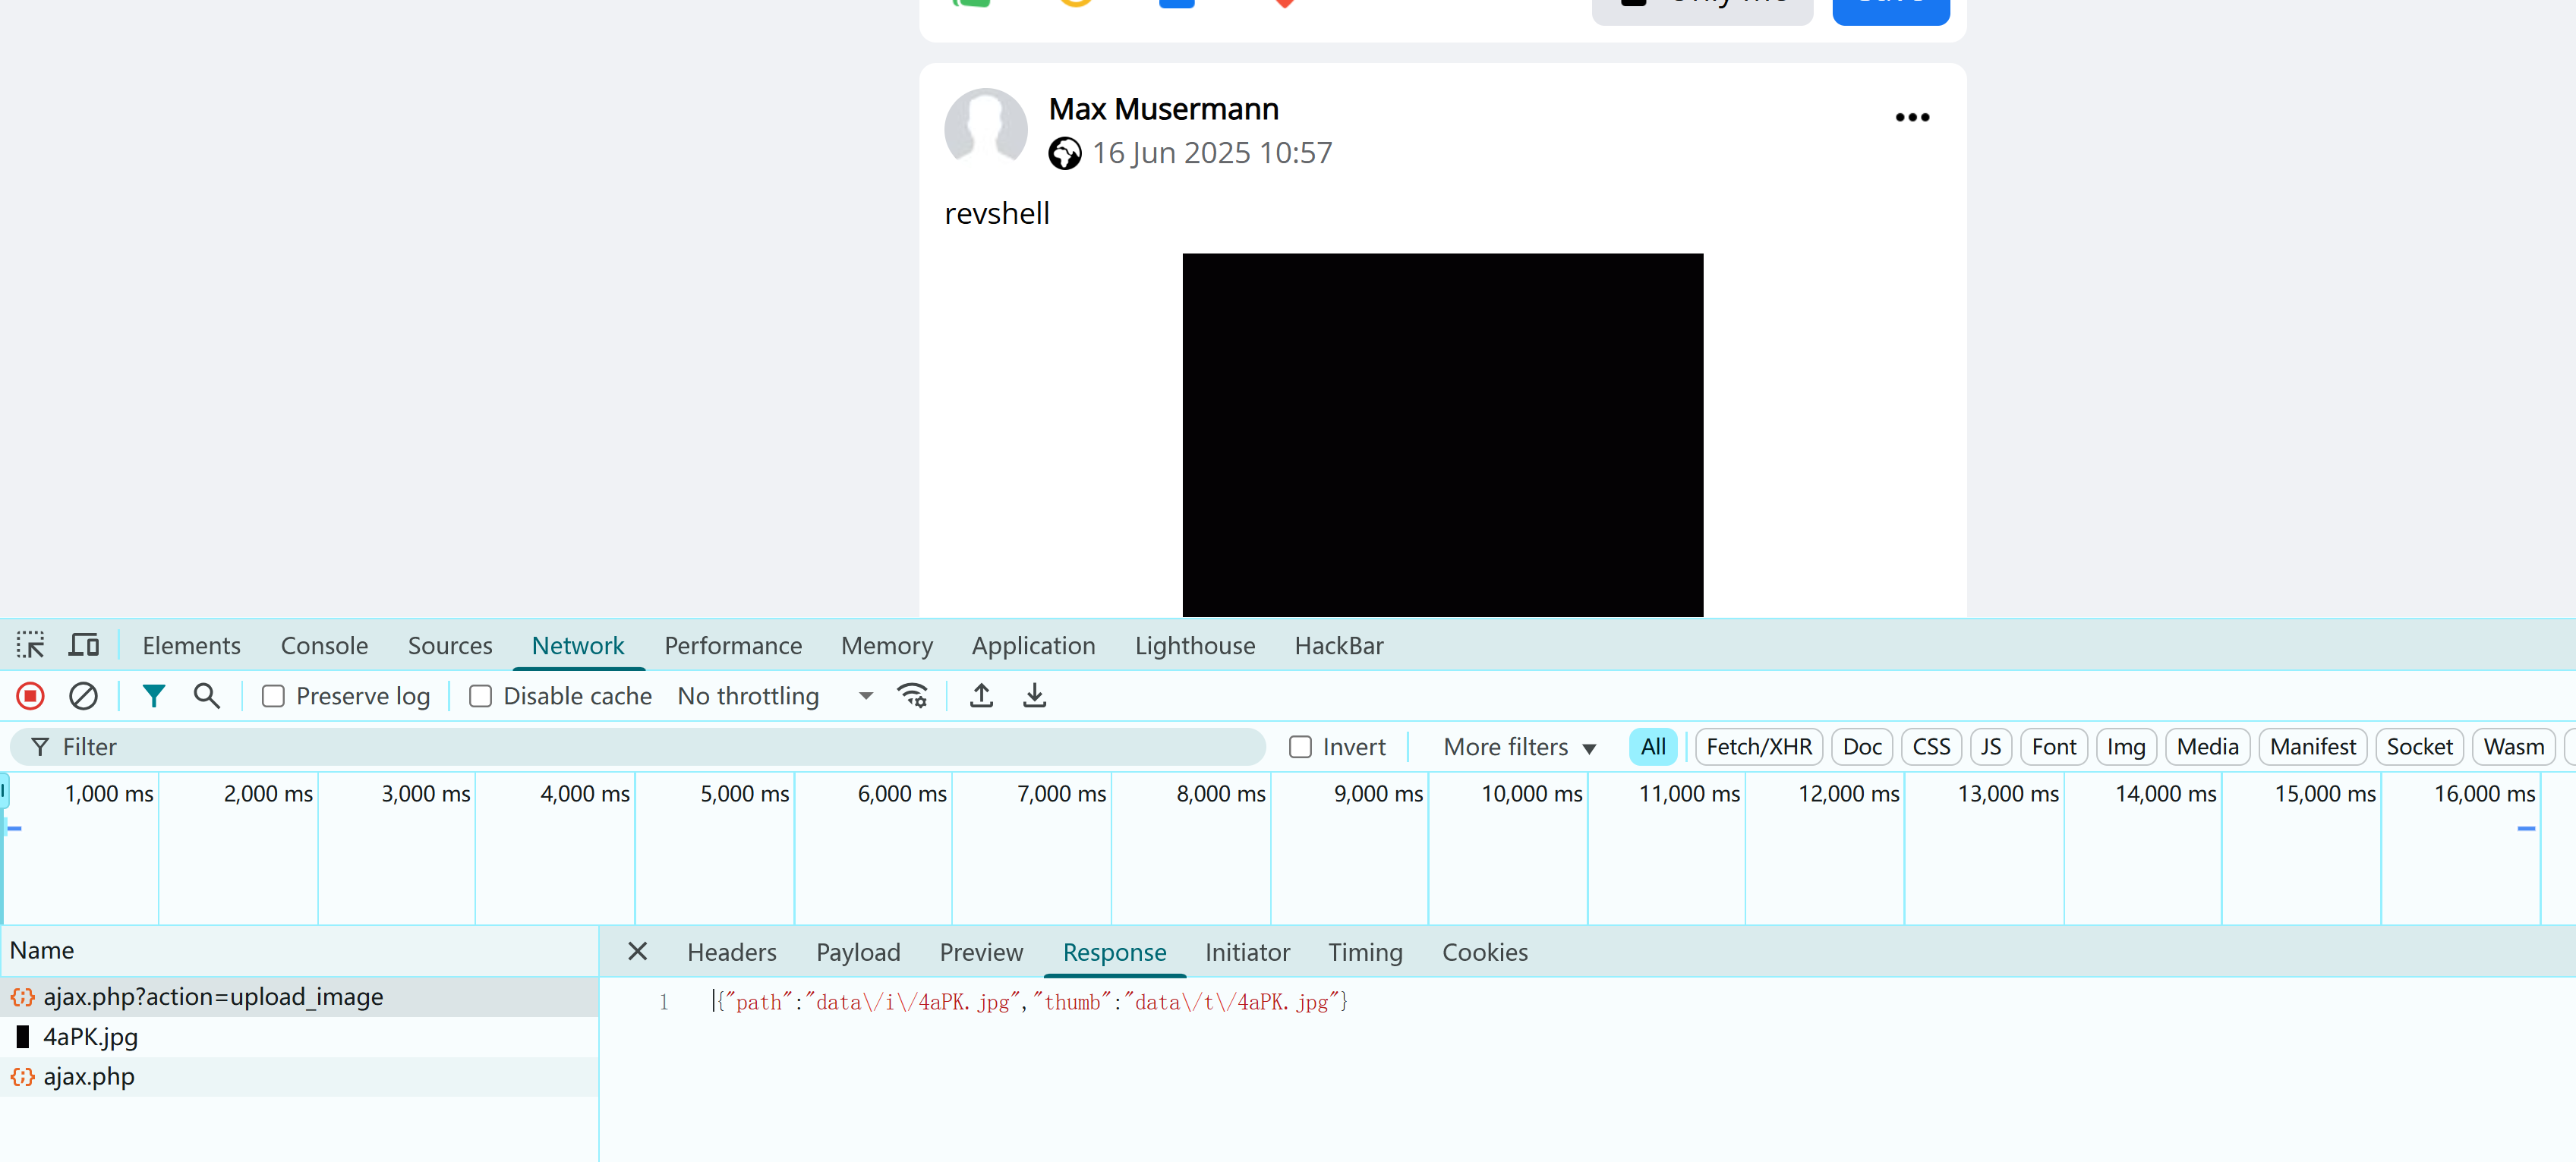The width and height of the screenshot is (2576, 1162).
Task: Show the request Preview tab
Action: [981, 952]
